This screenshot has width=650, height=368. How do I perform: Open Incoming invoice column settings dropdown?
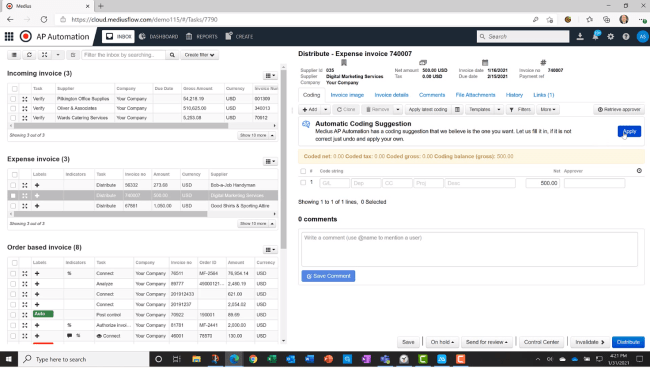pos(270,75)
